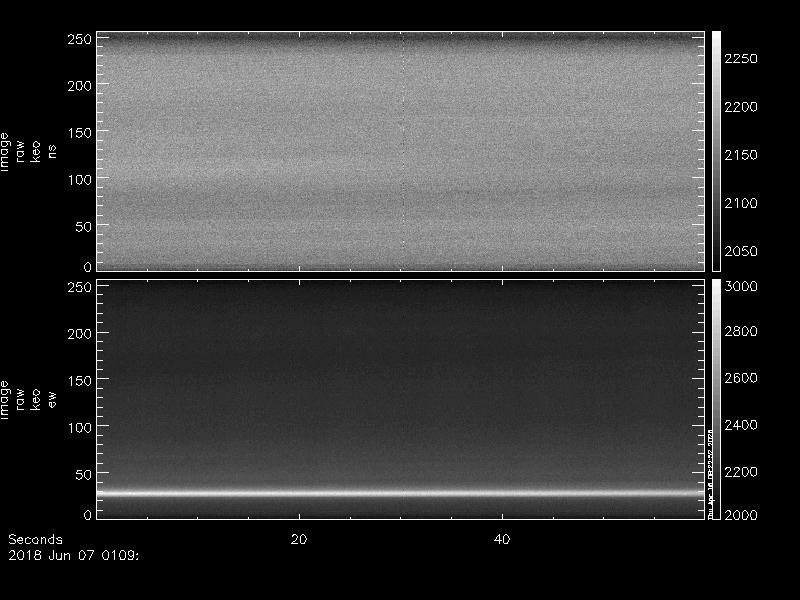Image resolution: width=800 pixels, height=600 pixels.
Task: Click the 3000 value on lower colorbar
Action: point(743,286)
